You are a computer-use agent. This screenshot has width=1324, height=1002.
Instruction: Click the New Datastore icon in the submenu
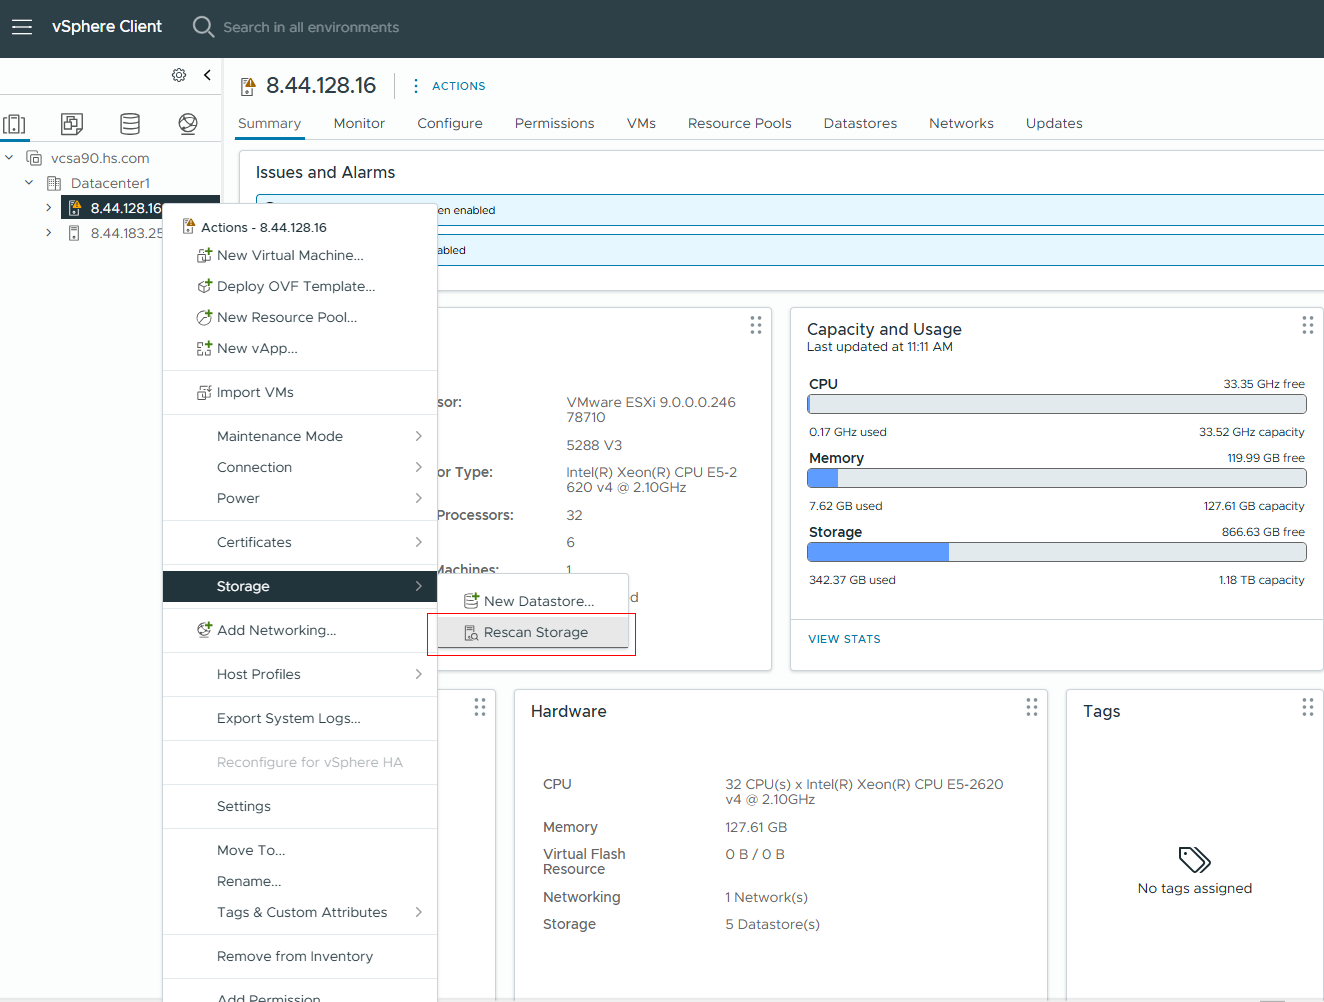[471, 601]
